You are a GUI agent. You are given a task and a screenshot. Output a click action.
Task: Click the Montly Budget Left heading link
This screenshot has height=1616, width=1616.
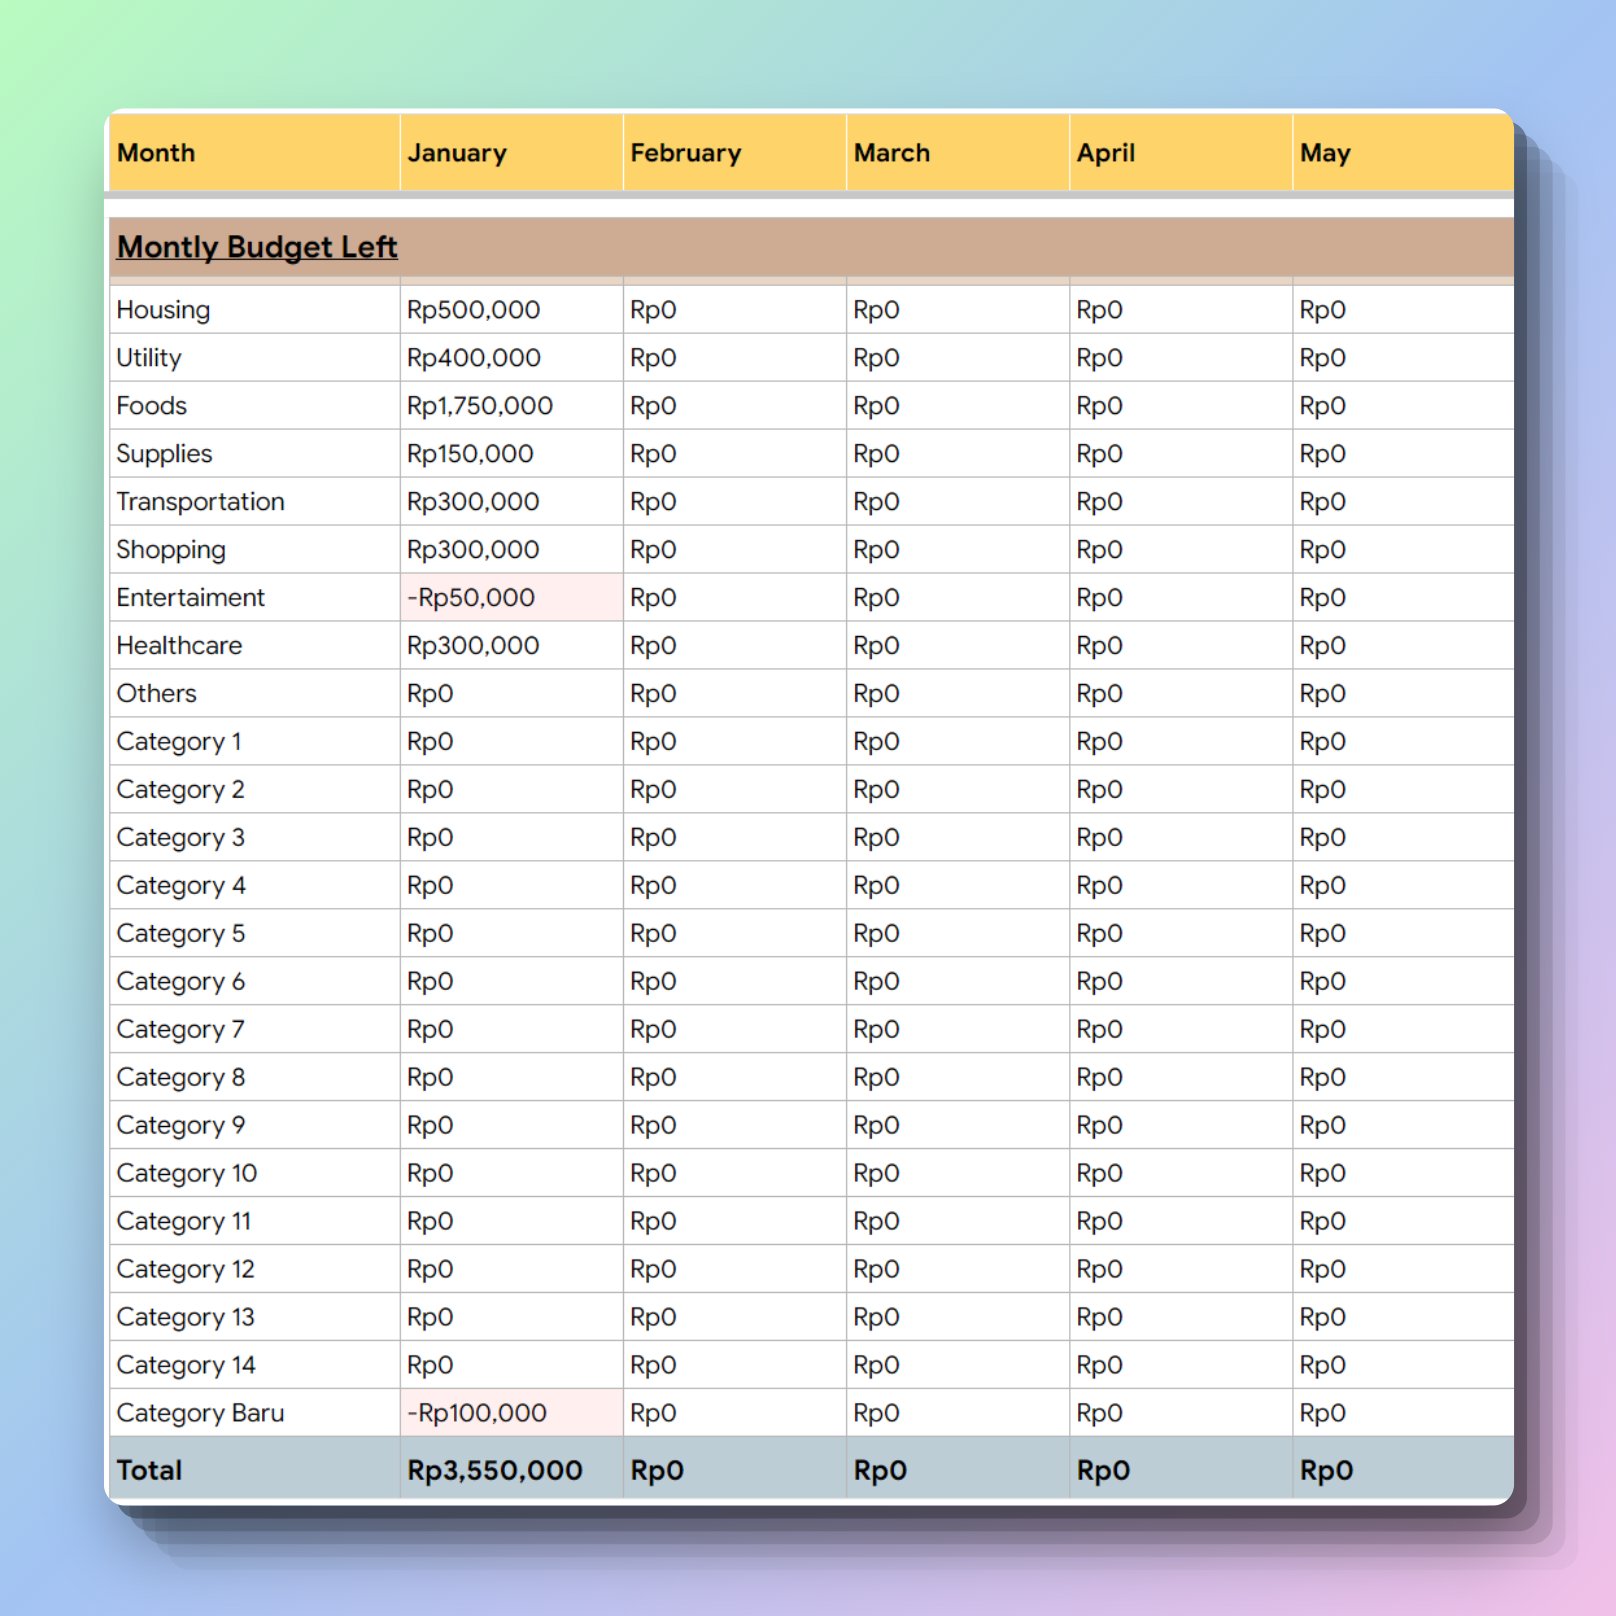point(256,246)
